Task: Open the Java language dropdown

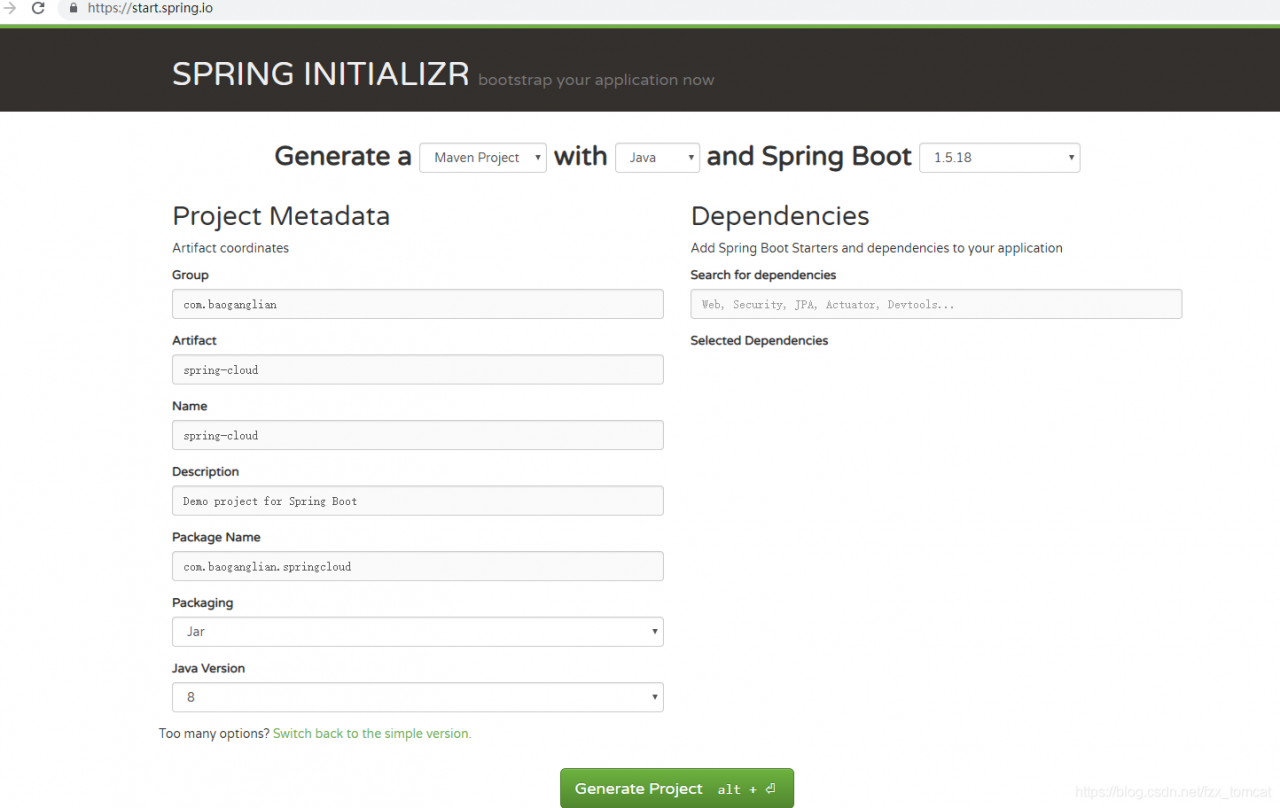Action: [x=657, y=157]
